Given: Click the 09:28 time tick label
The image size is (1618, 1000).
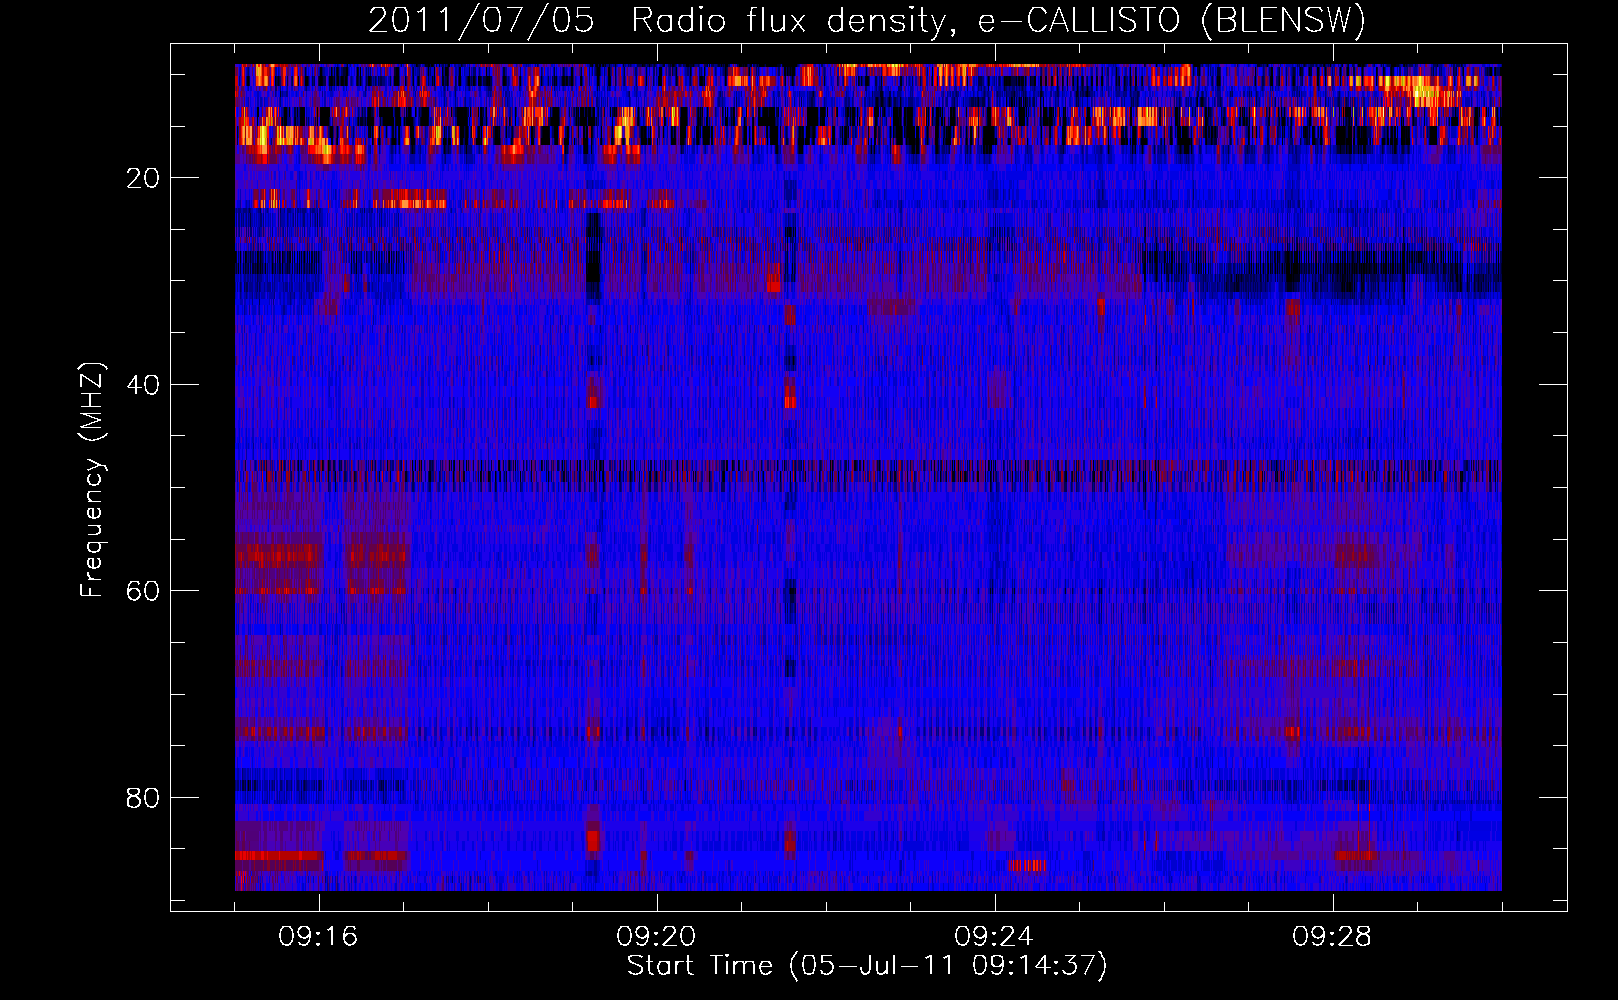Looking at the screenshot, I should 1332,937.
